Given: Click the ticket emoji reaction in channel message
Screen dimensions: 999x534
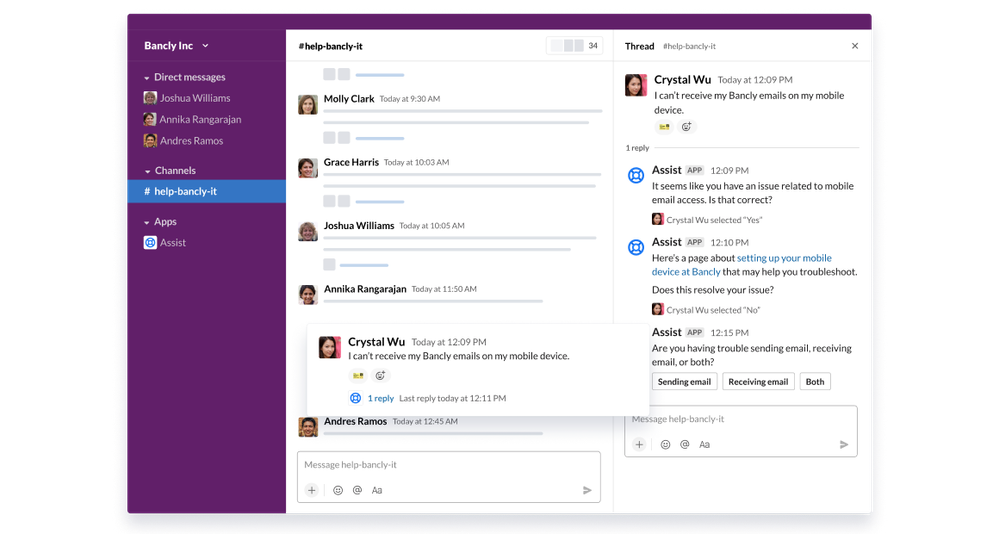Looking at the screenshot, I should [358, 376].
